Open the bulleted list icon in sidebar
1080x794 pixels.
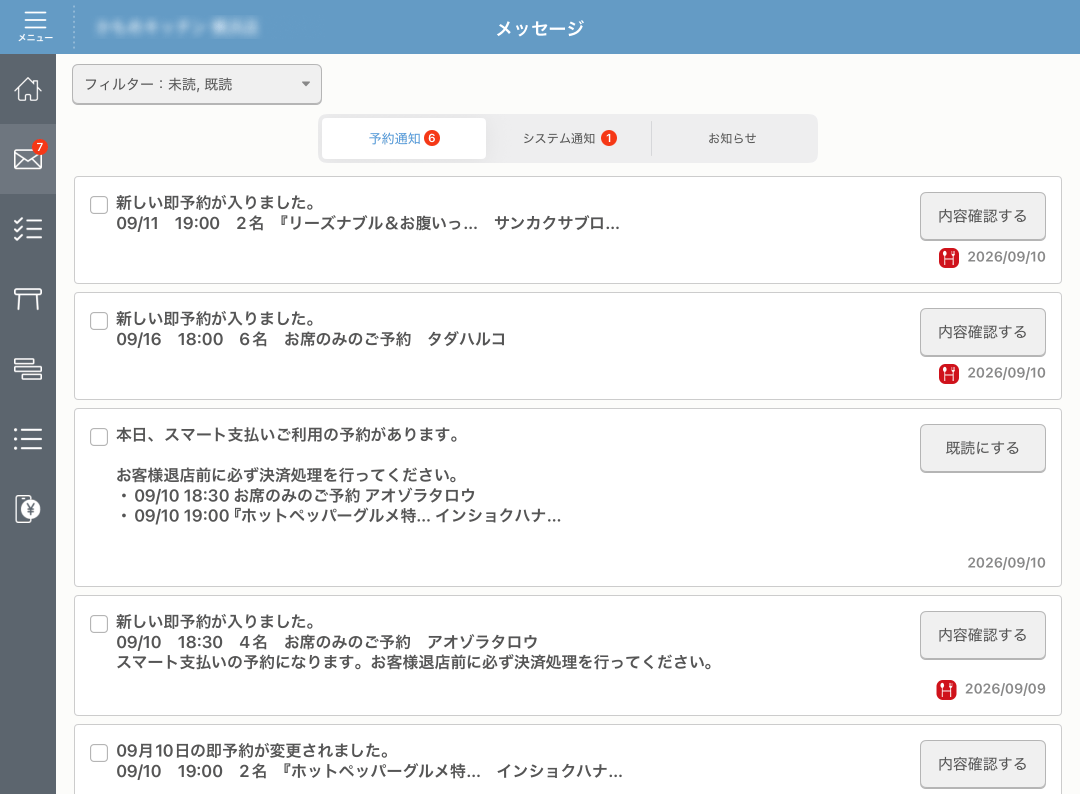tap(28, 439)
